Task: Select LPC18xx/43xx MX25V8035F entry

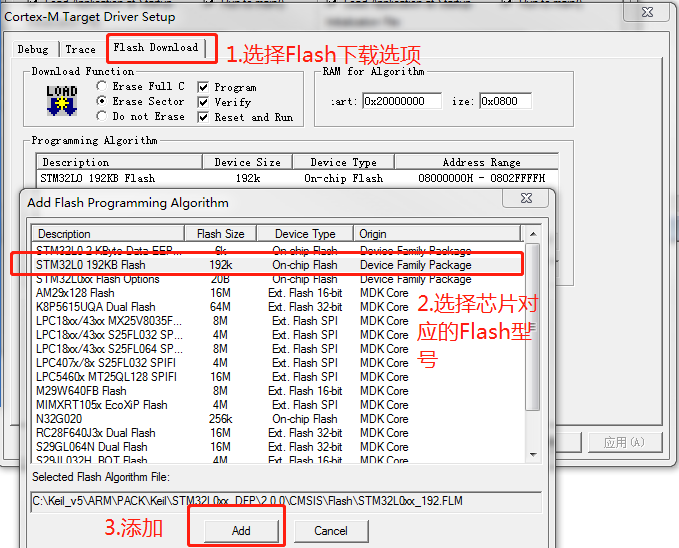Action: 277,321
